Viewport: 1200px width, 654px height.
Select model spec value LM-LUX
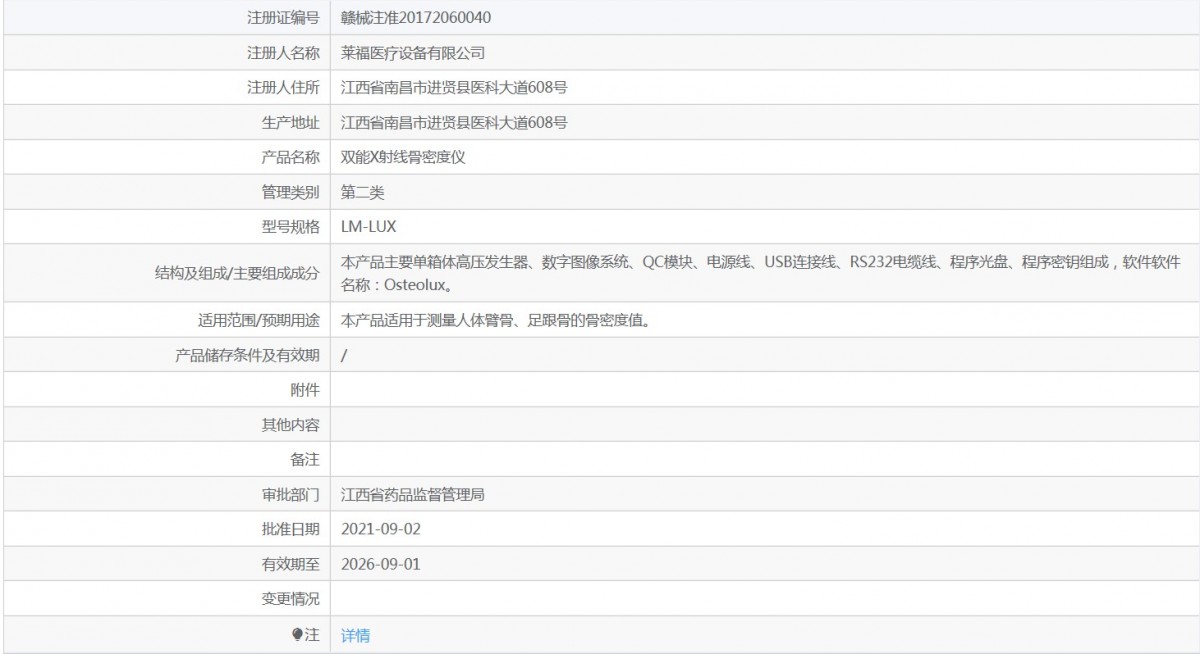(x=369, y=227)
